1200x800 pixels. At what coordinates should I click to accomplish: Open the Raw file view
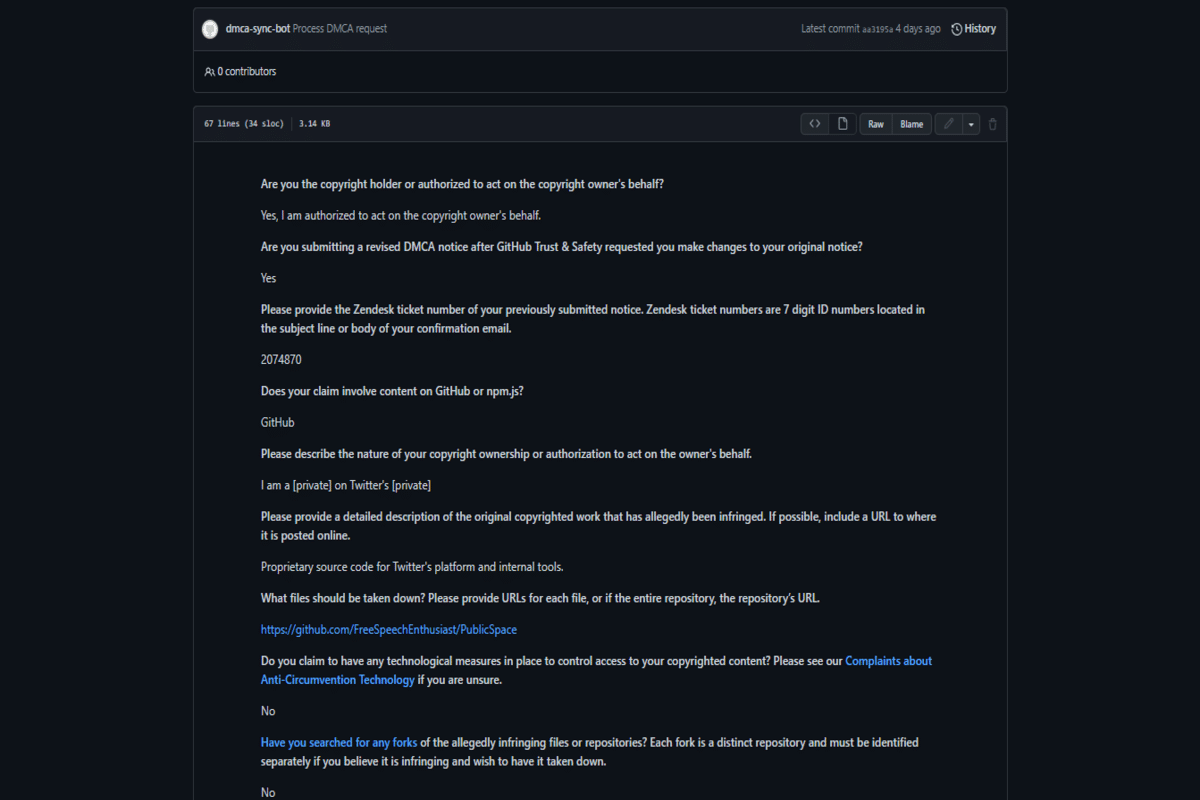[x=876, y=124]
